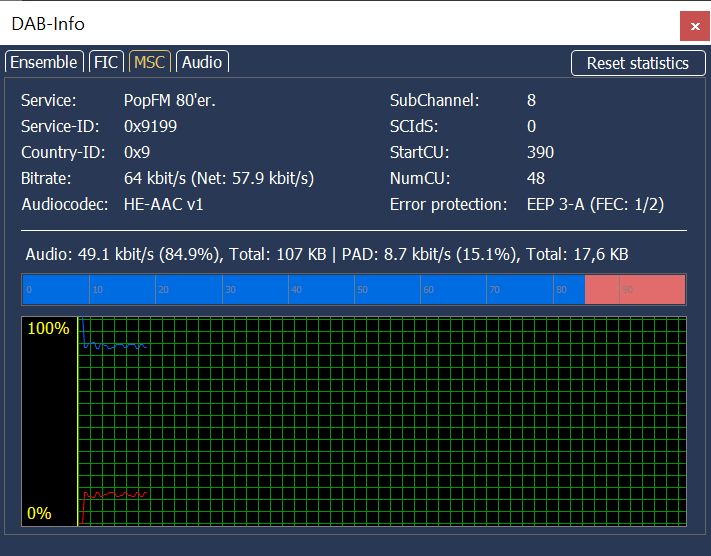Select the MSC tab
Image resolution: width=711 pixels, height=556 pixels.
point(150,62)
